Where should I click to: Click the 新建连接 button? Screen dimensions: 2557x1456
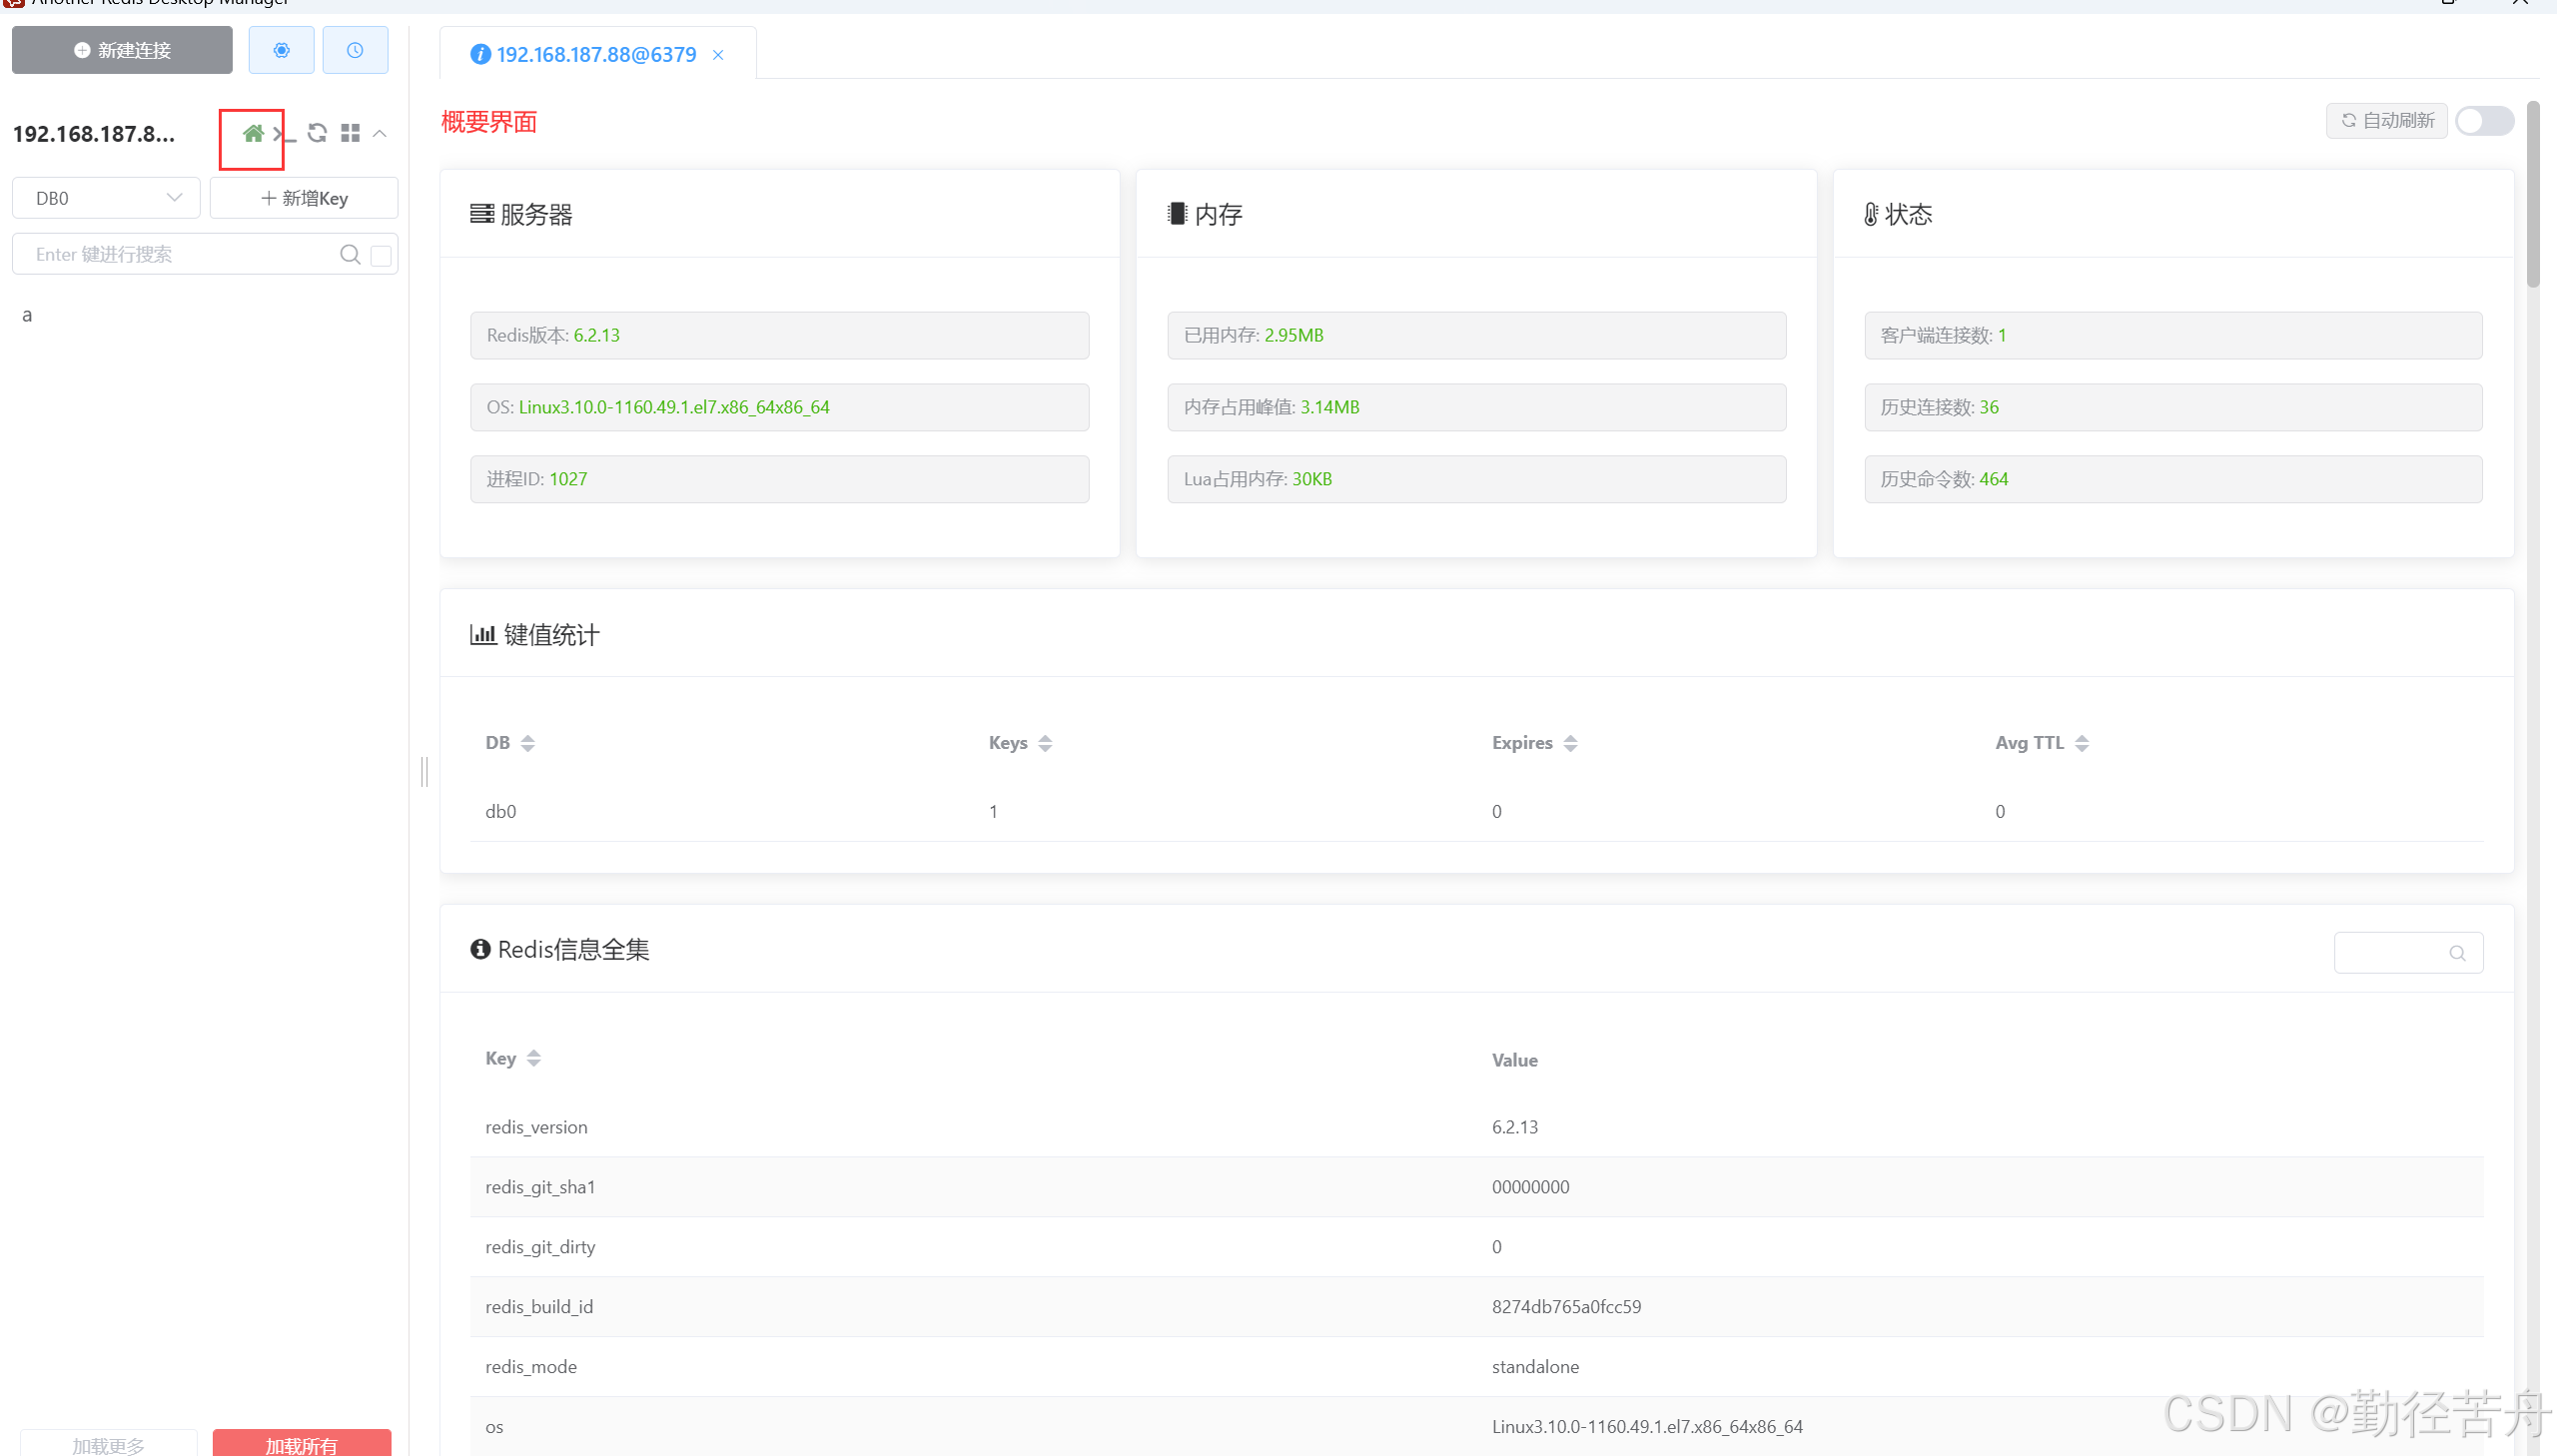tap(122, 50)
